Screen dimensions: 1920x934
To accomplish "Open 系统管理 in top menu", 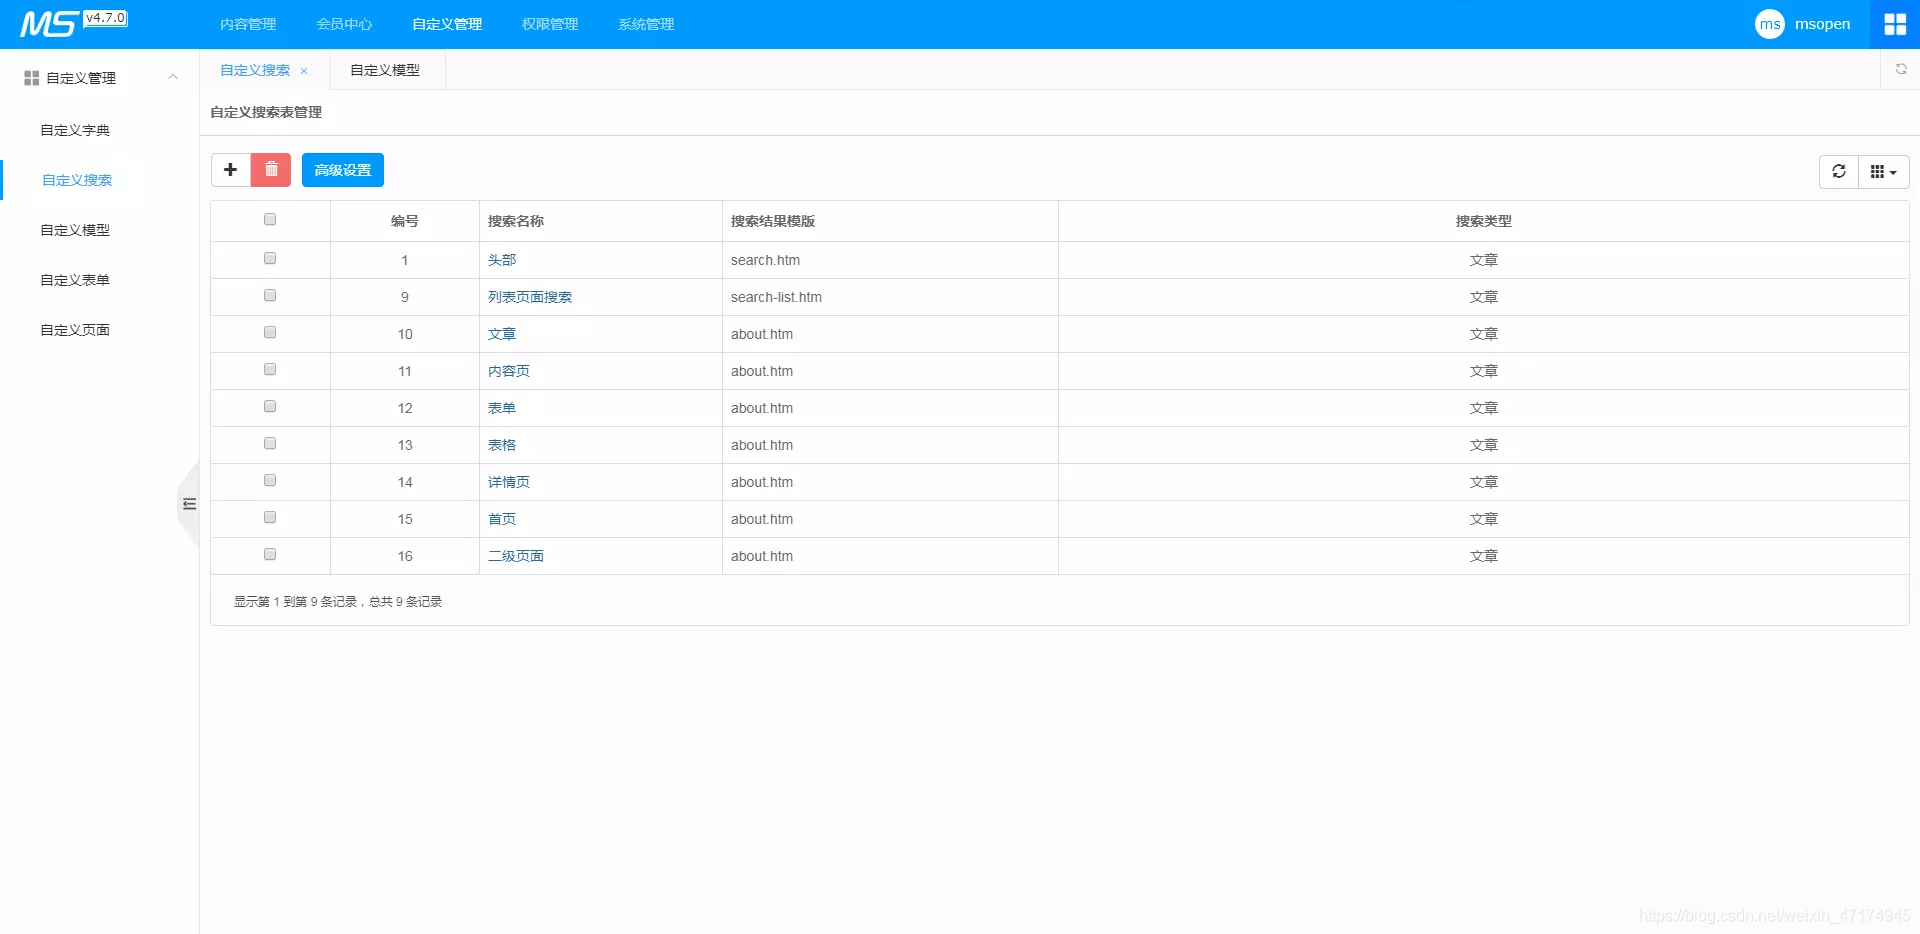I will 646,24.
